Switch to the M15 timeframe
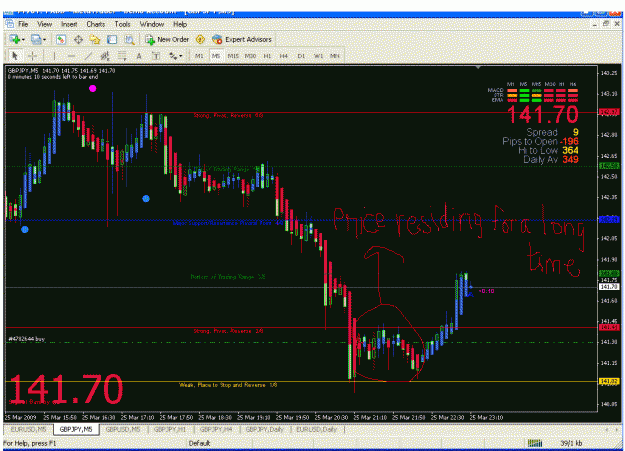625x451 pixels. tap(233, 56)
